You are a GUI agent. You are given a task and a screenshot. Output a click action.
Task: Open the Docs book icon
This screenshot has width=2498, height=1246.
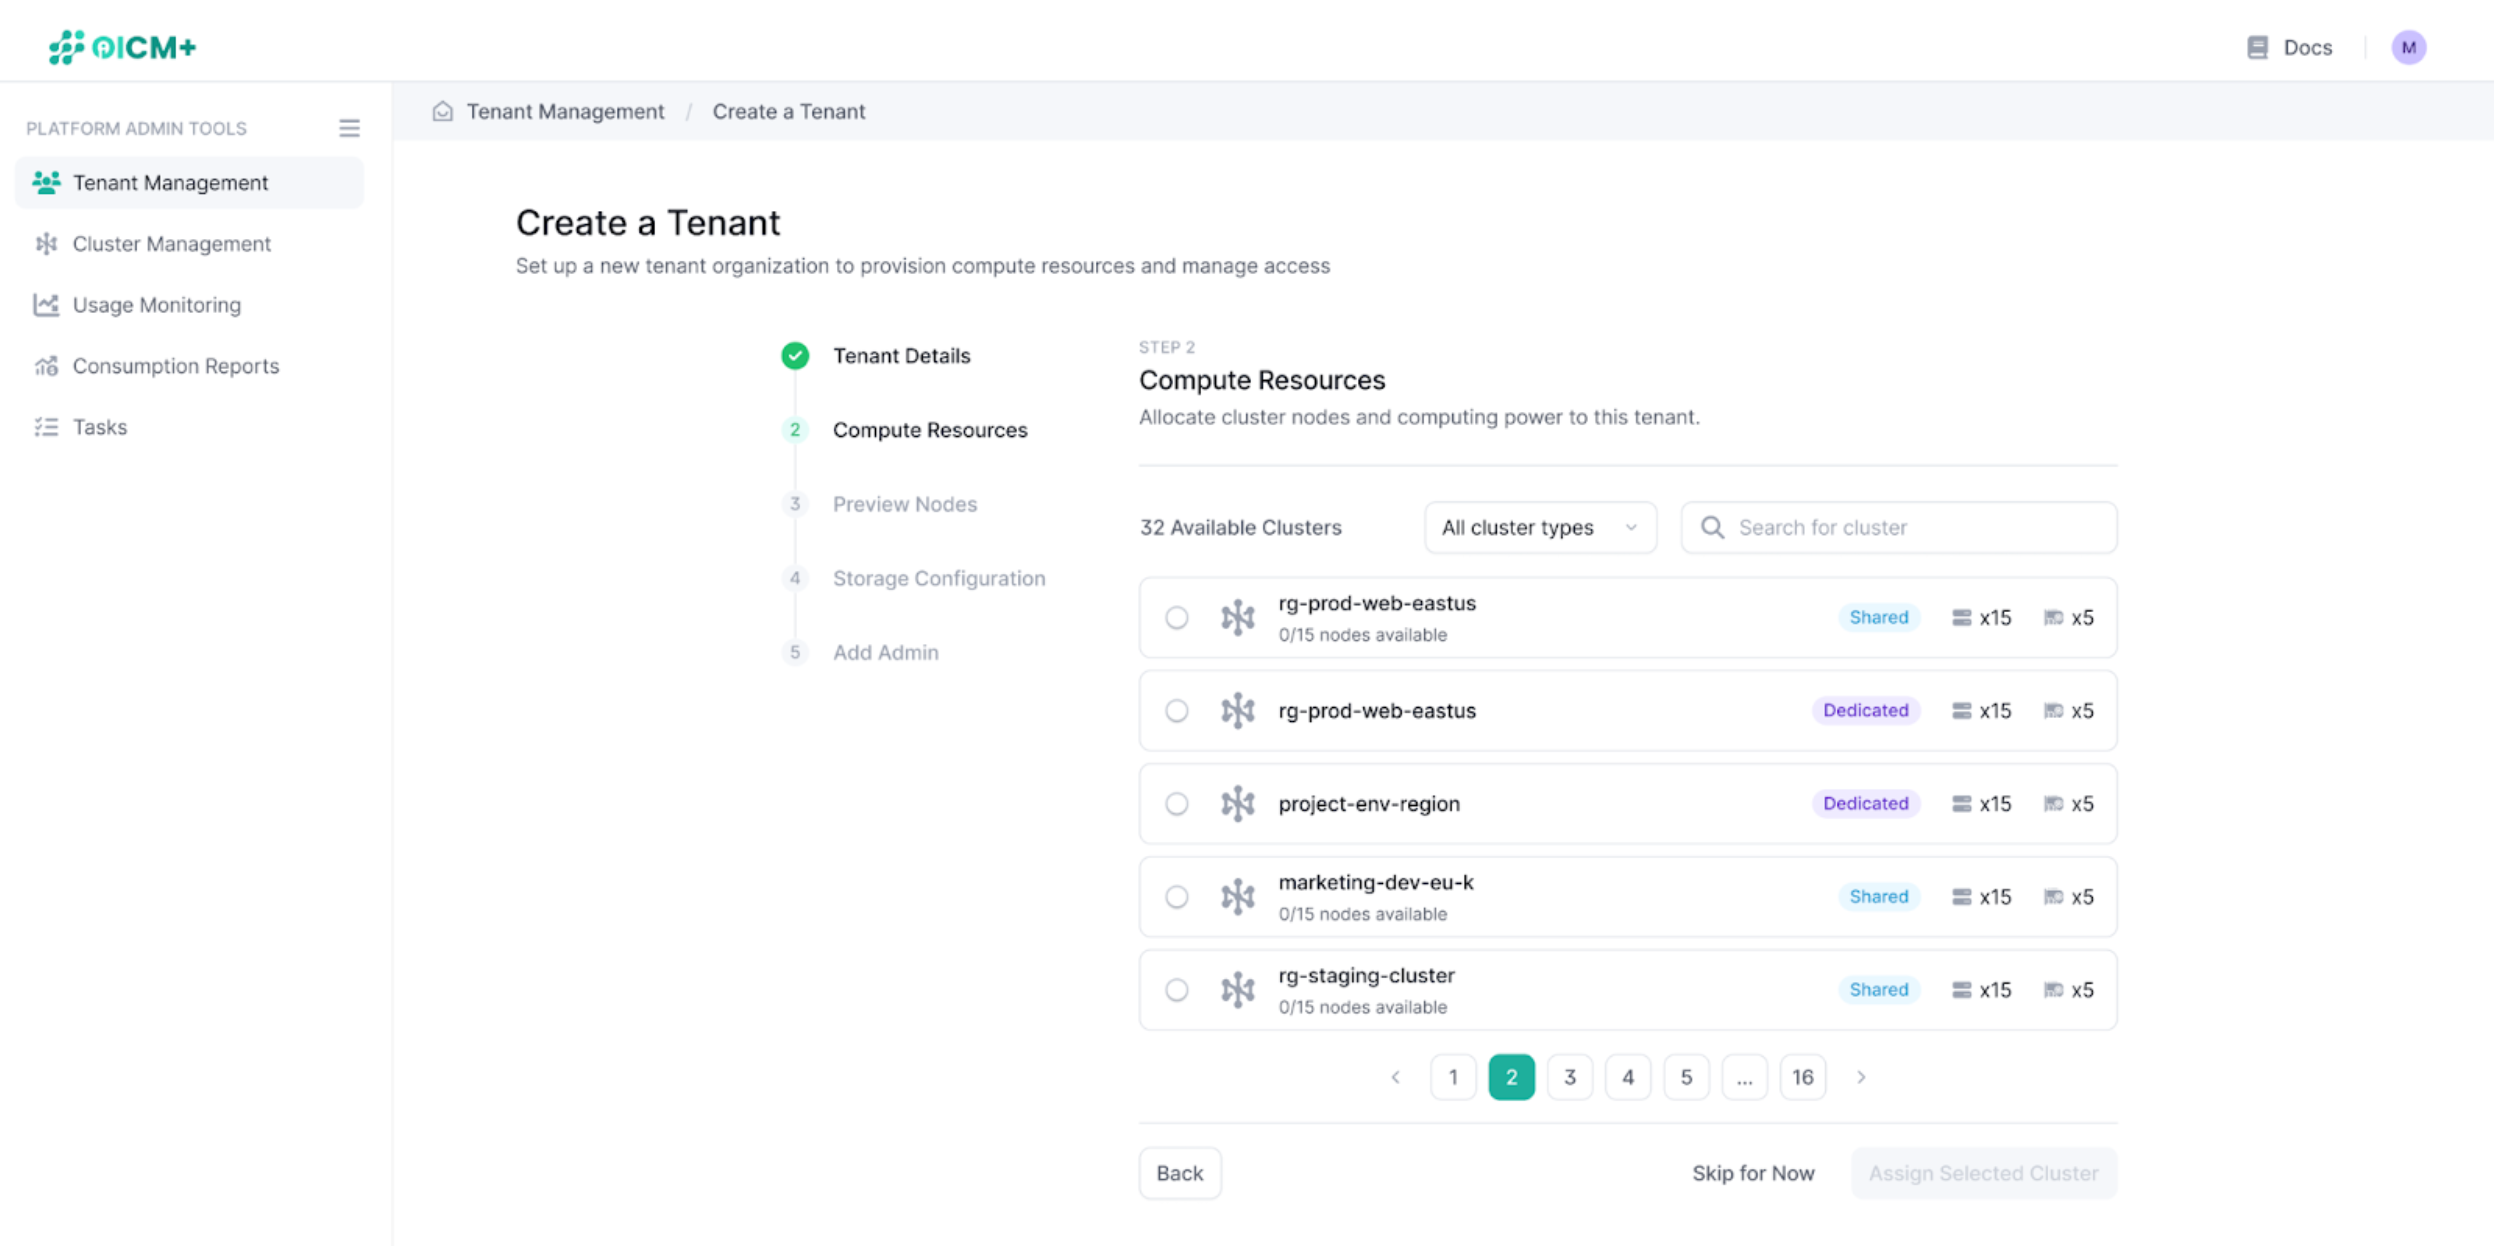click(2257, 47)
